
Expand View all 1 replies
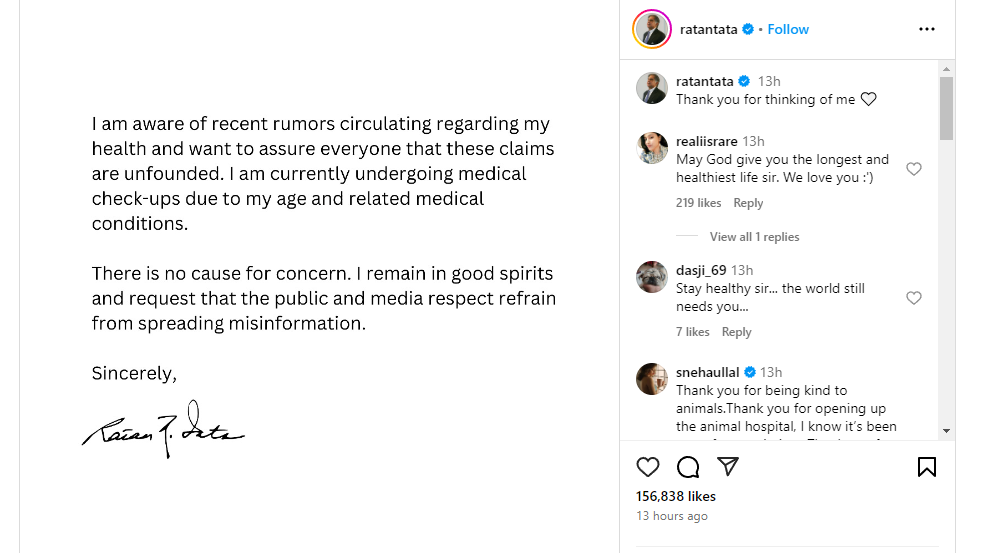(754, 237)
